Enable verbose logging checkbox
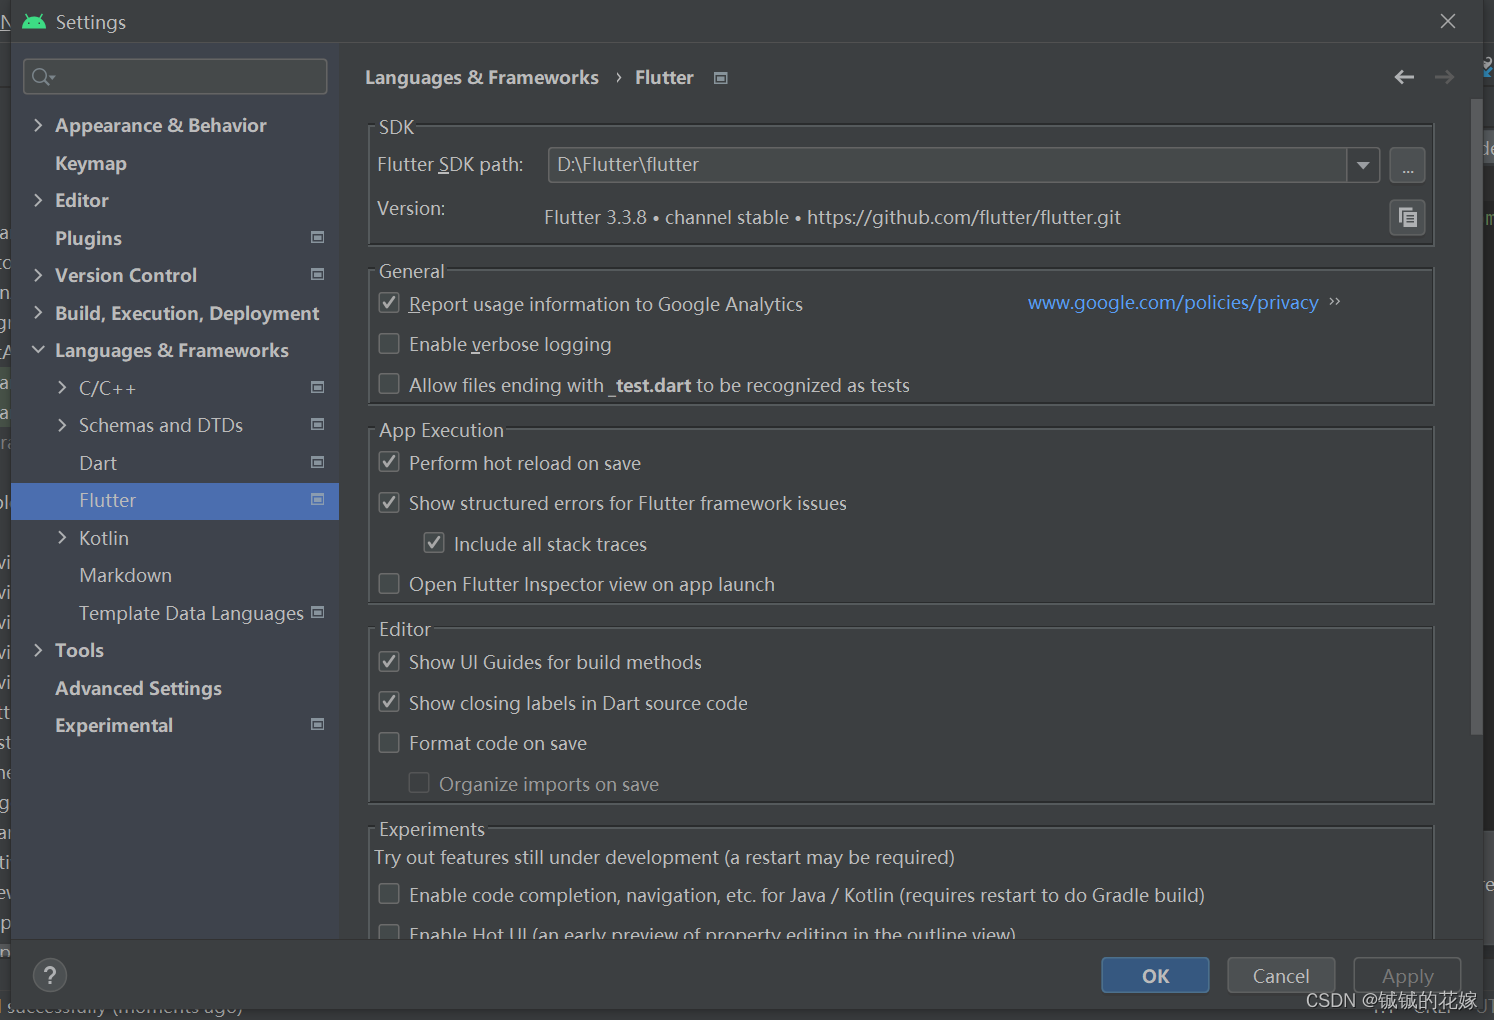Image resolution: width=1494 pixels, height=1020 pixels. (389, 344)
